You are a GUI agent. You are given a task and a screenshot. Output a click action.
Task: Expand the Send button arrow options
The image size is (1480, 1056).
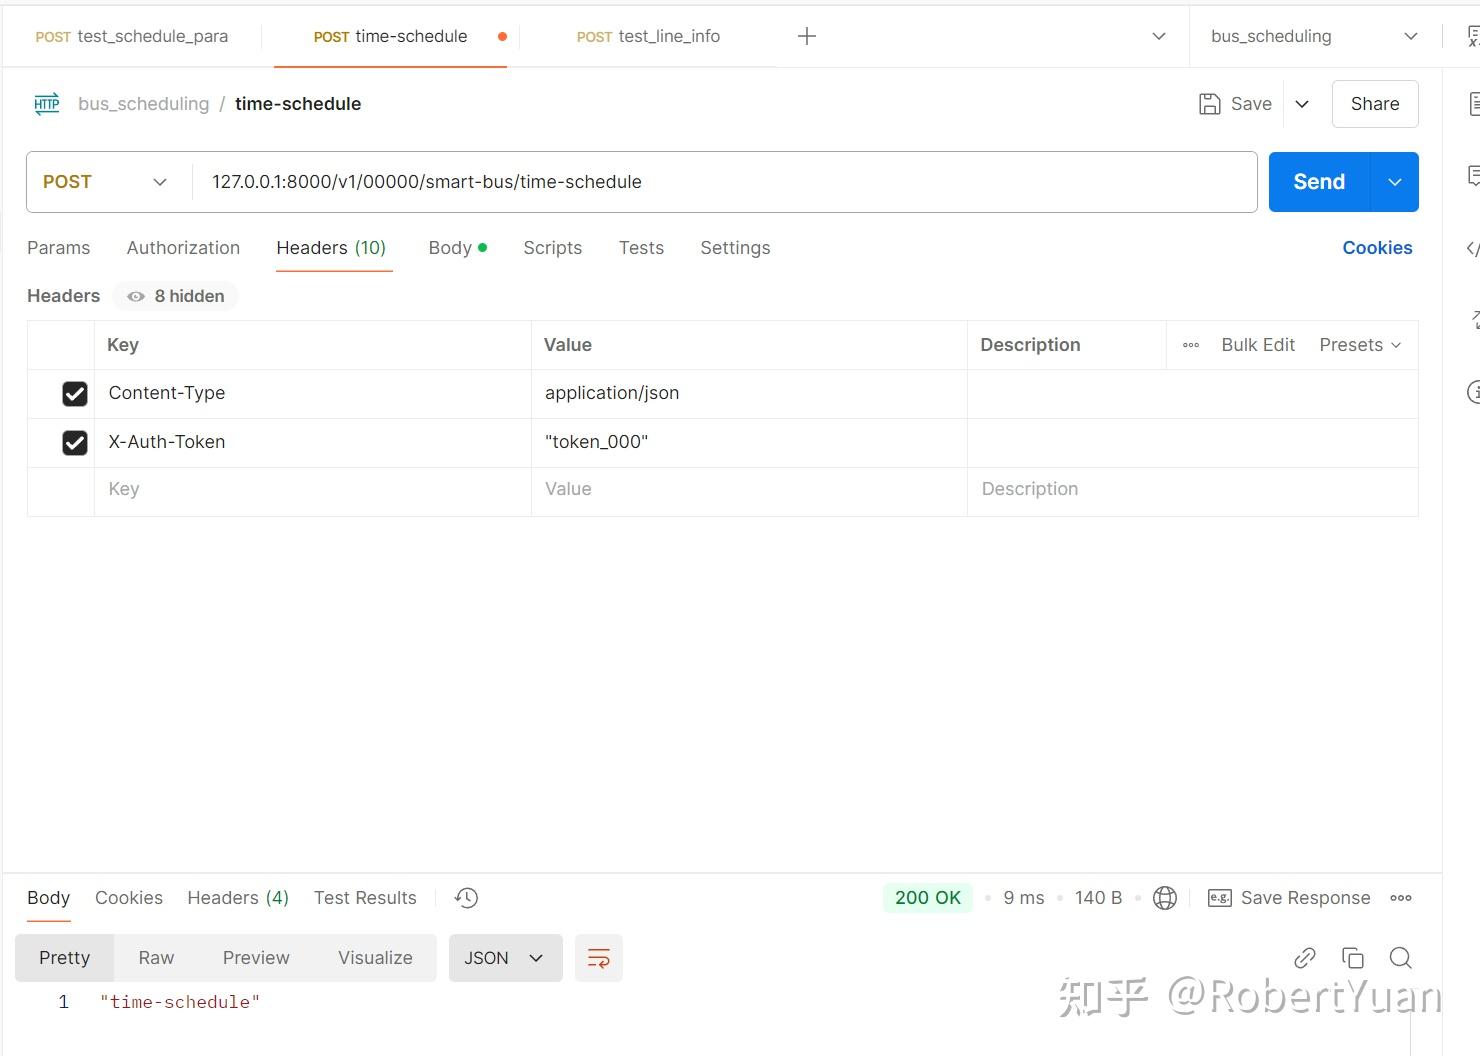[x=1395, y=182]
